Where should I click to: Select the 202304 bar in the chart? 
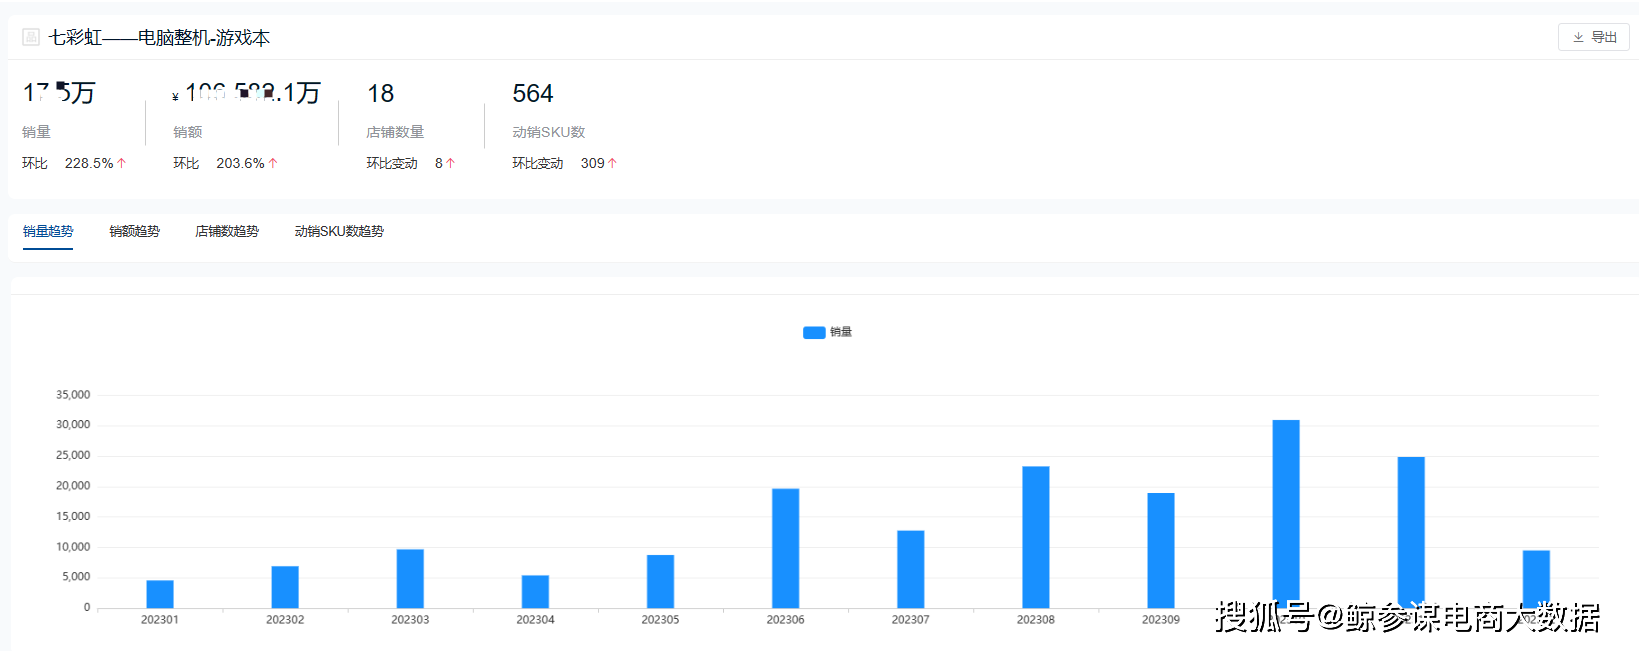(x=535, y=591)
